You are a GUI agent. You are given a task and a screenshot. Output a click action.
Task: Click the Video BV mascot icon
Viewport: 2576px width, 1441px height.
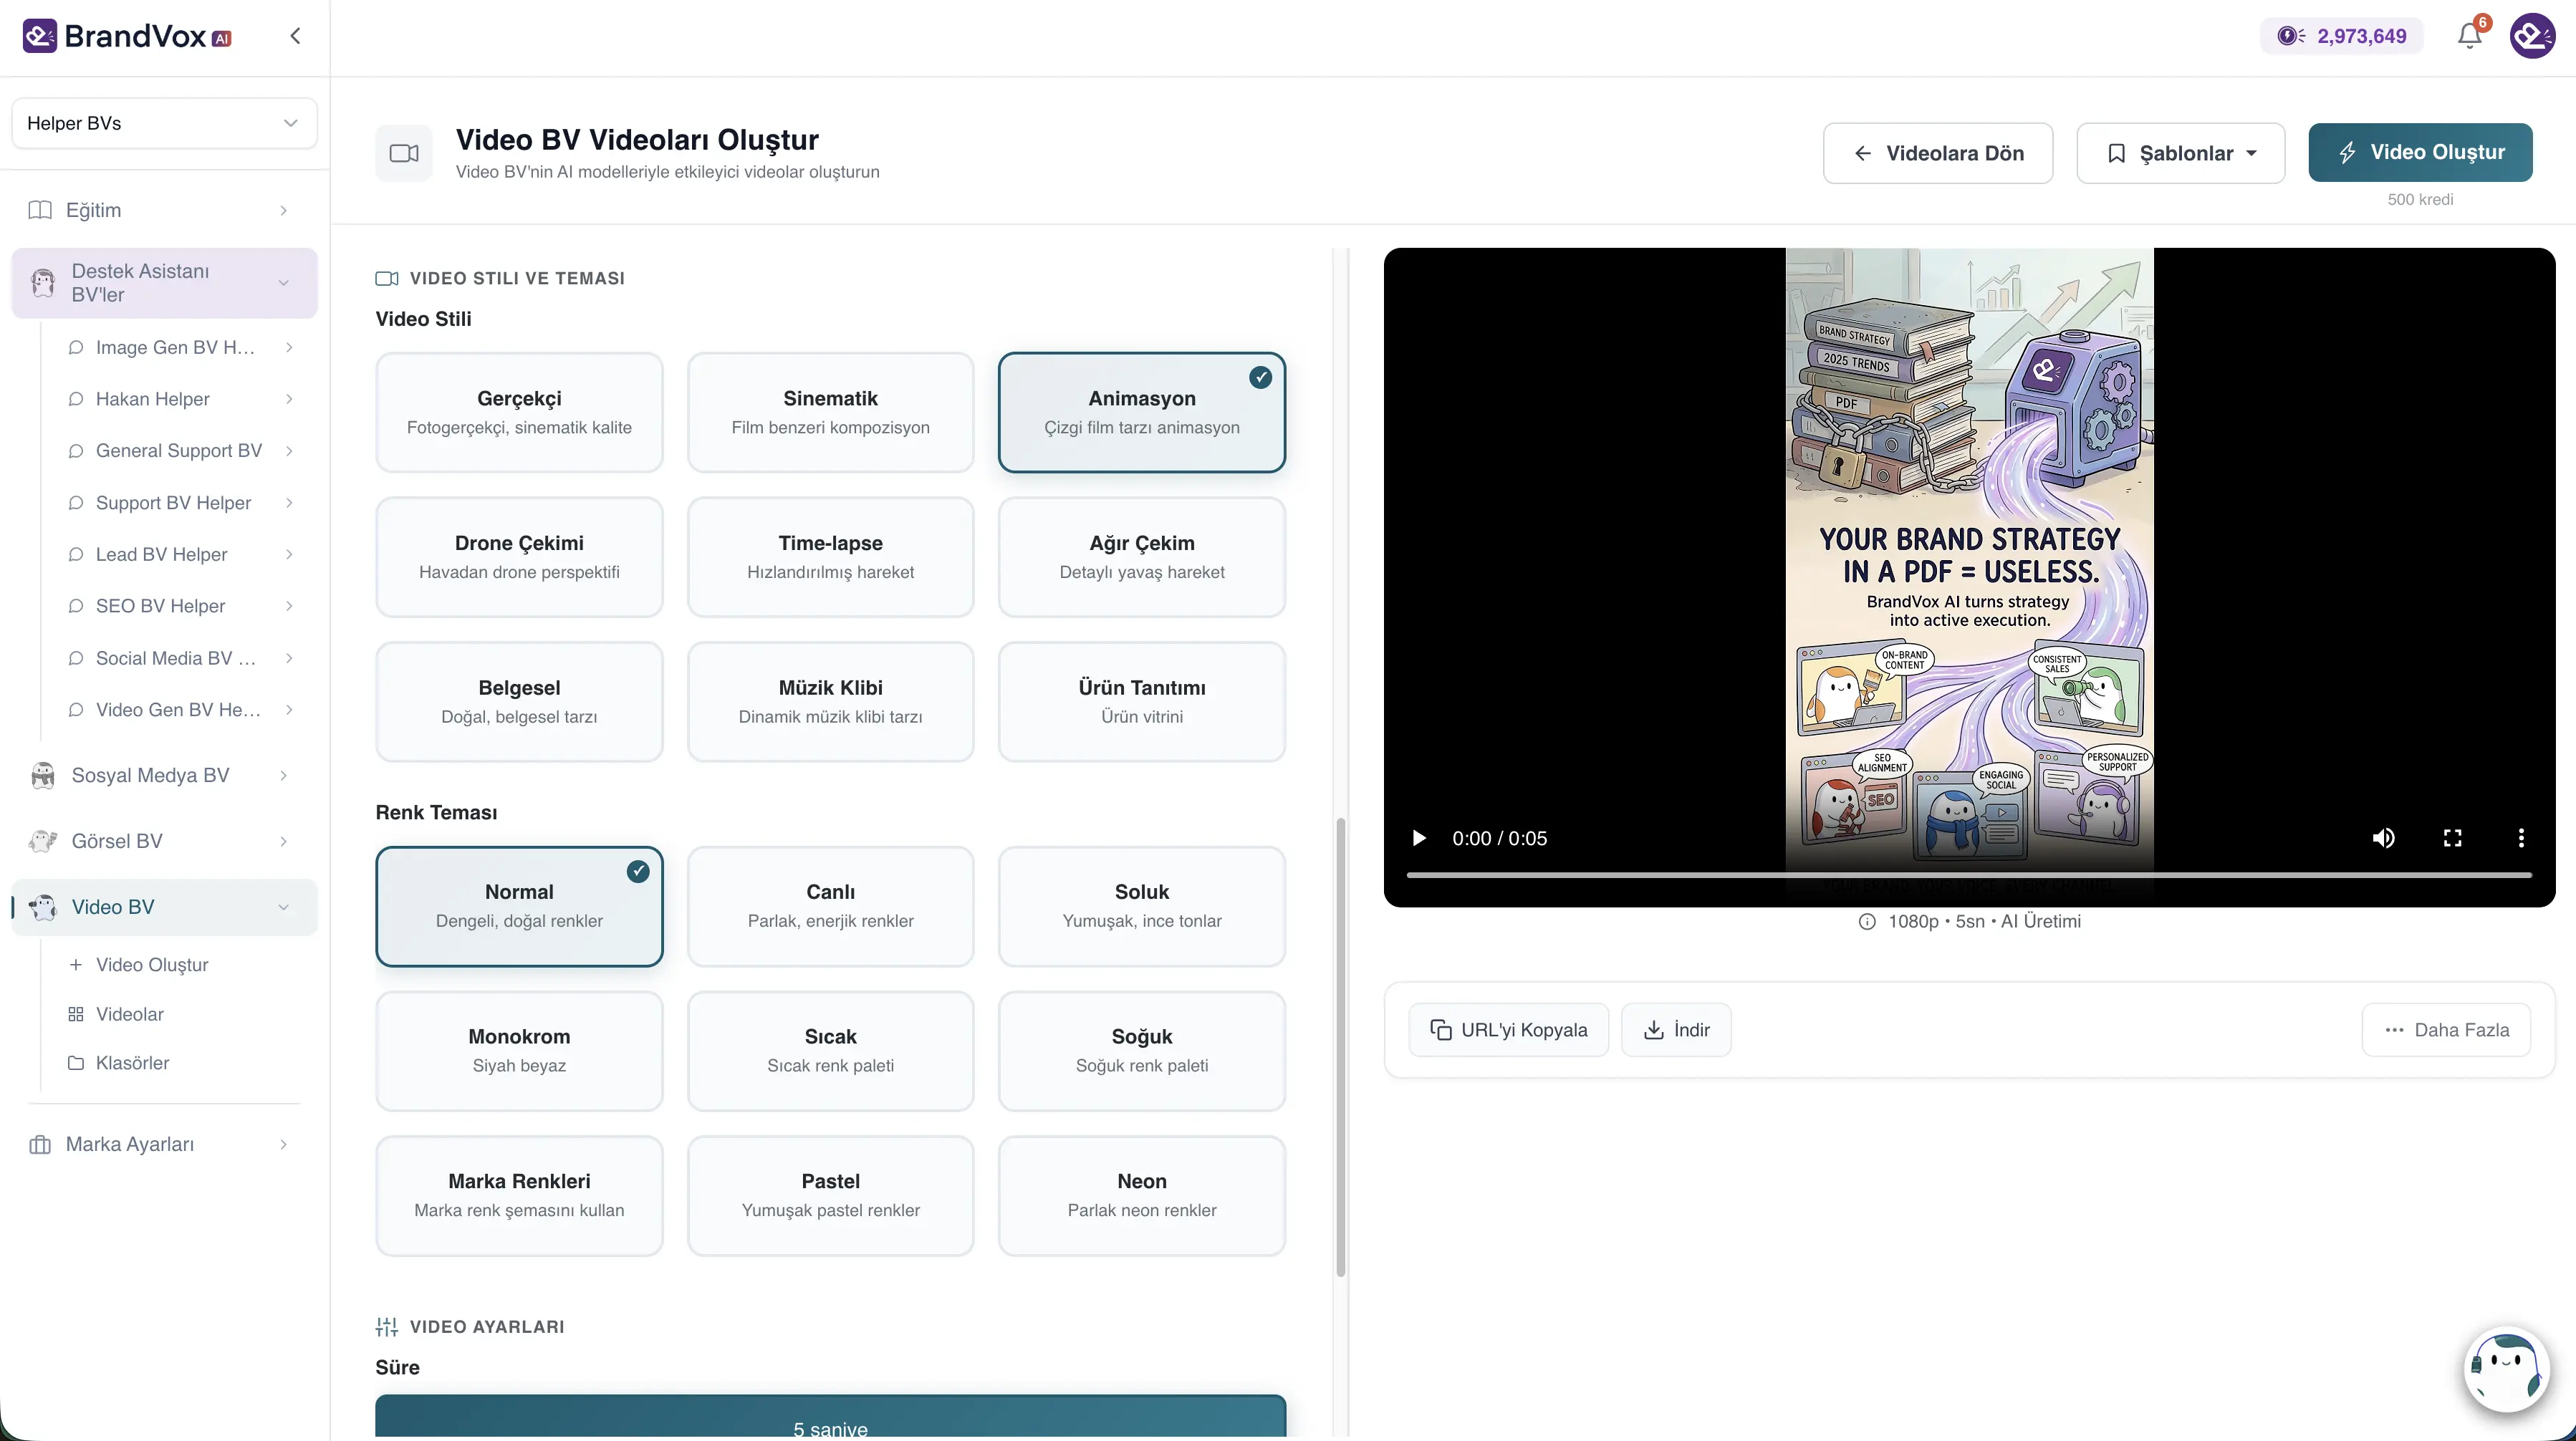click(42, 907)
